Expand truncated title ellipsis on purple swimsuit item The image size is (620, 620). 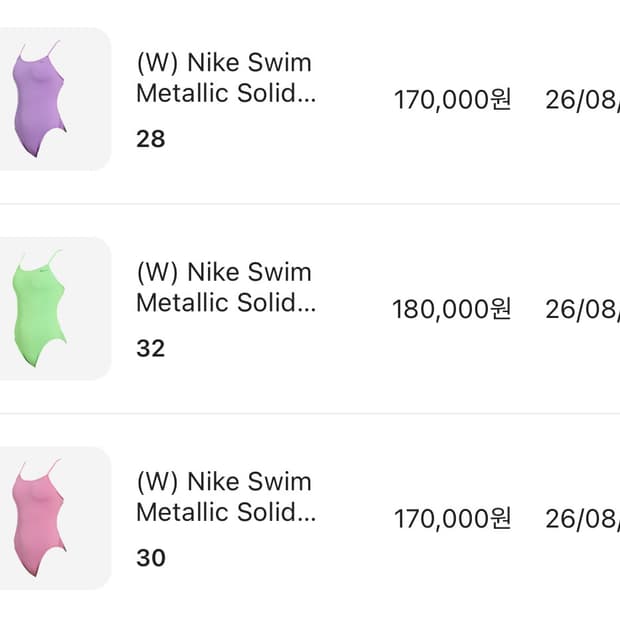(x=306, y=97)
